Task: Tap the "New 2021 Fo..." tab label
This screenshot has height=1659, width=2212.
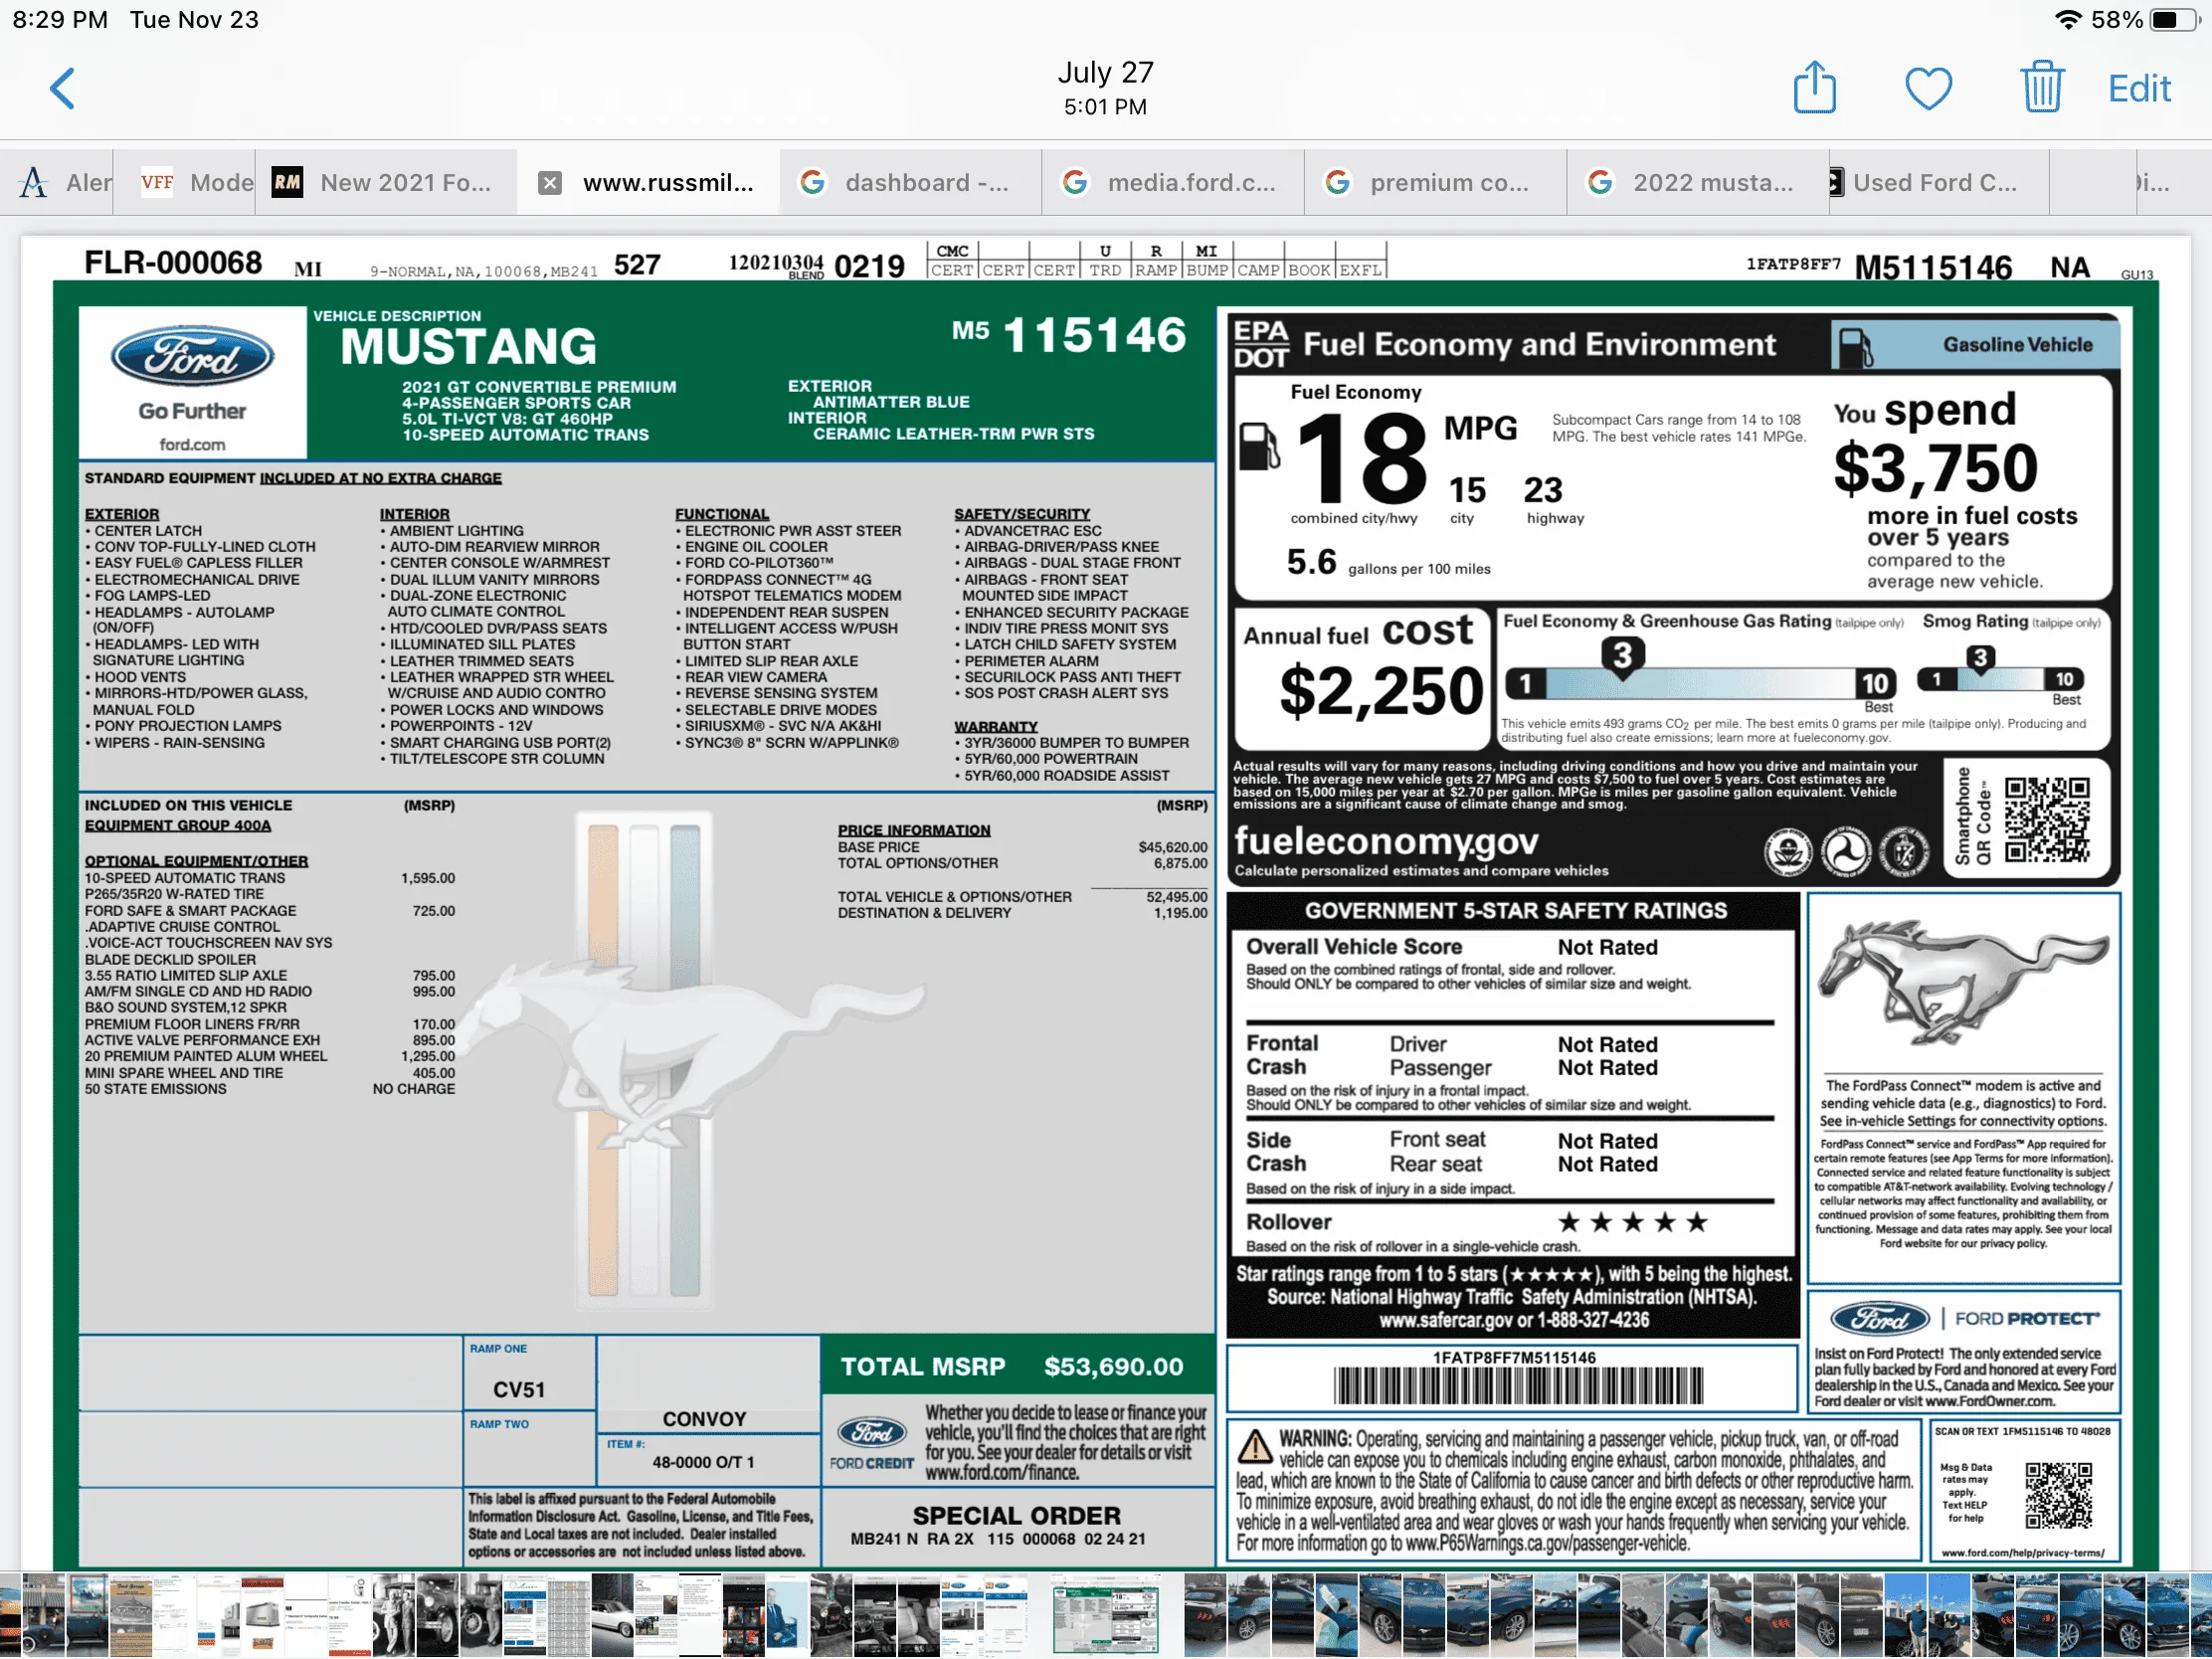Action: coord(405,182)
